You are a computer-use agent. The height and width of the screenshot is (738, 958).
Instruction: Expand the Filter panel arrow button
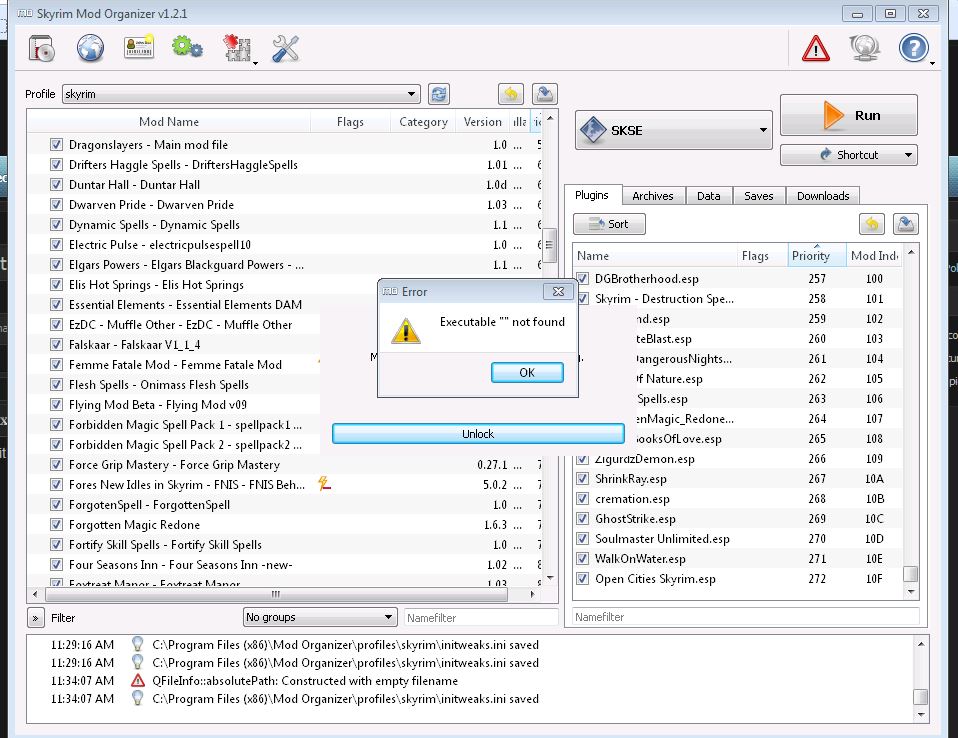coord(35,618)
